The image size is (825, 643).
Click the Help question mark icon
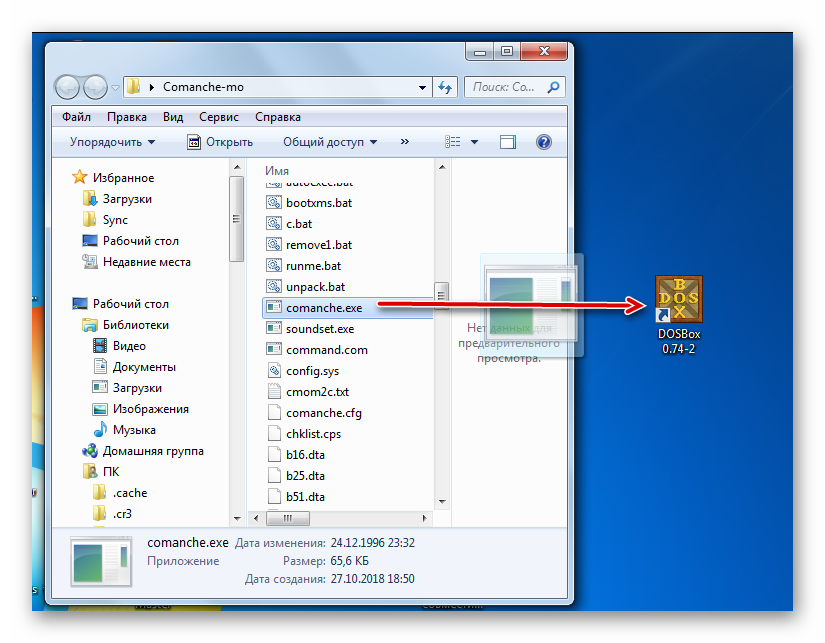[544, 142]
